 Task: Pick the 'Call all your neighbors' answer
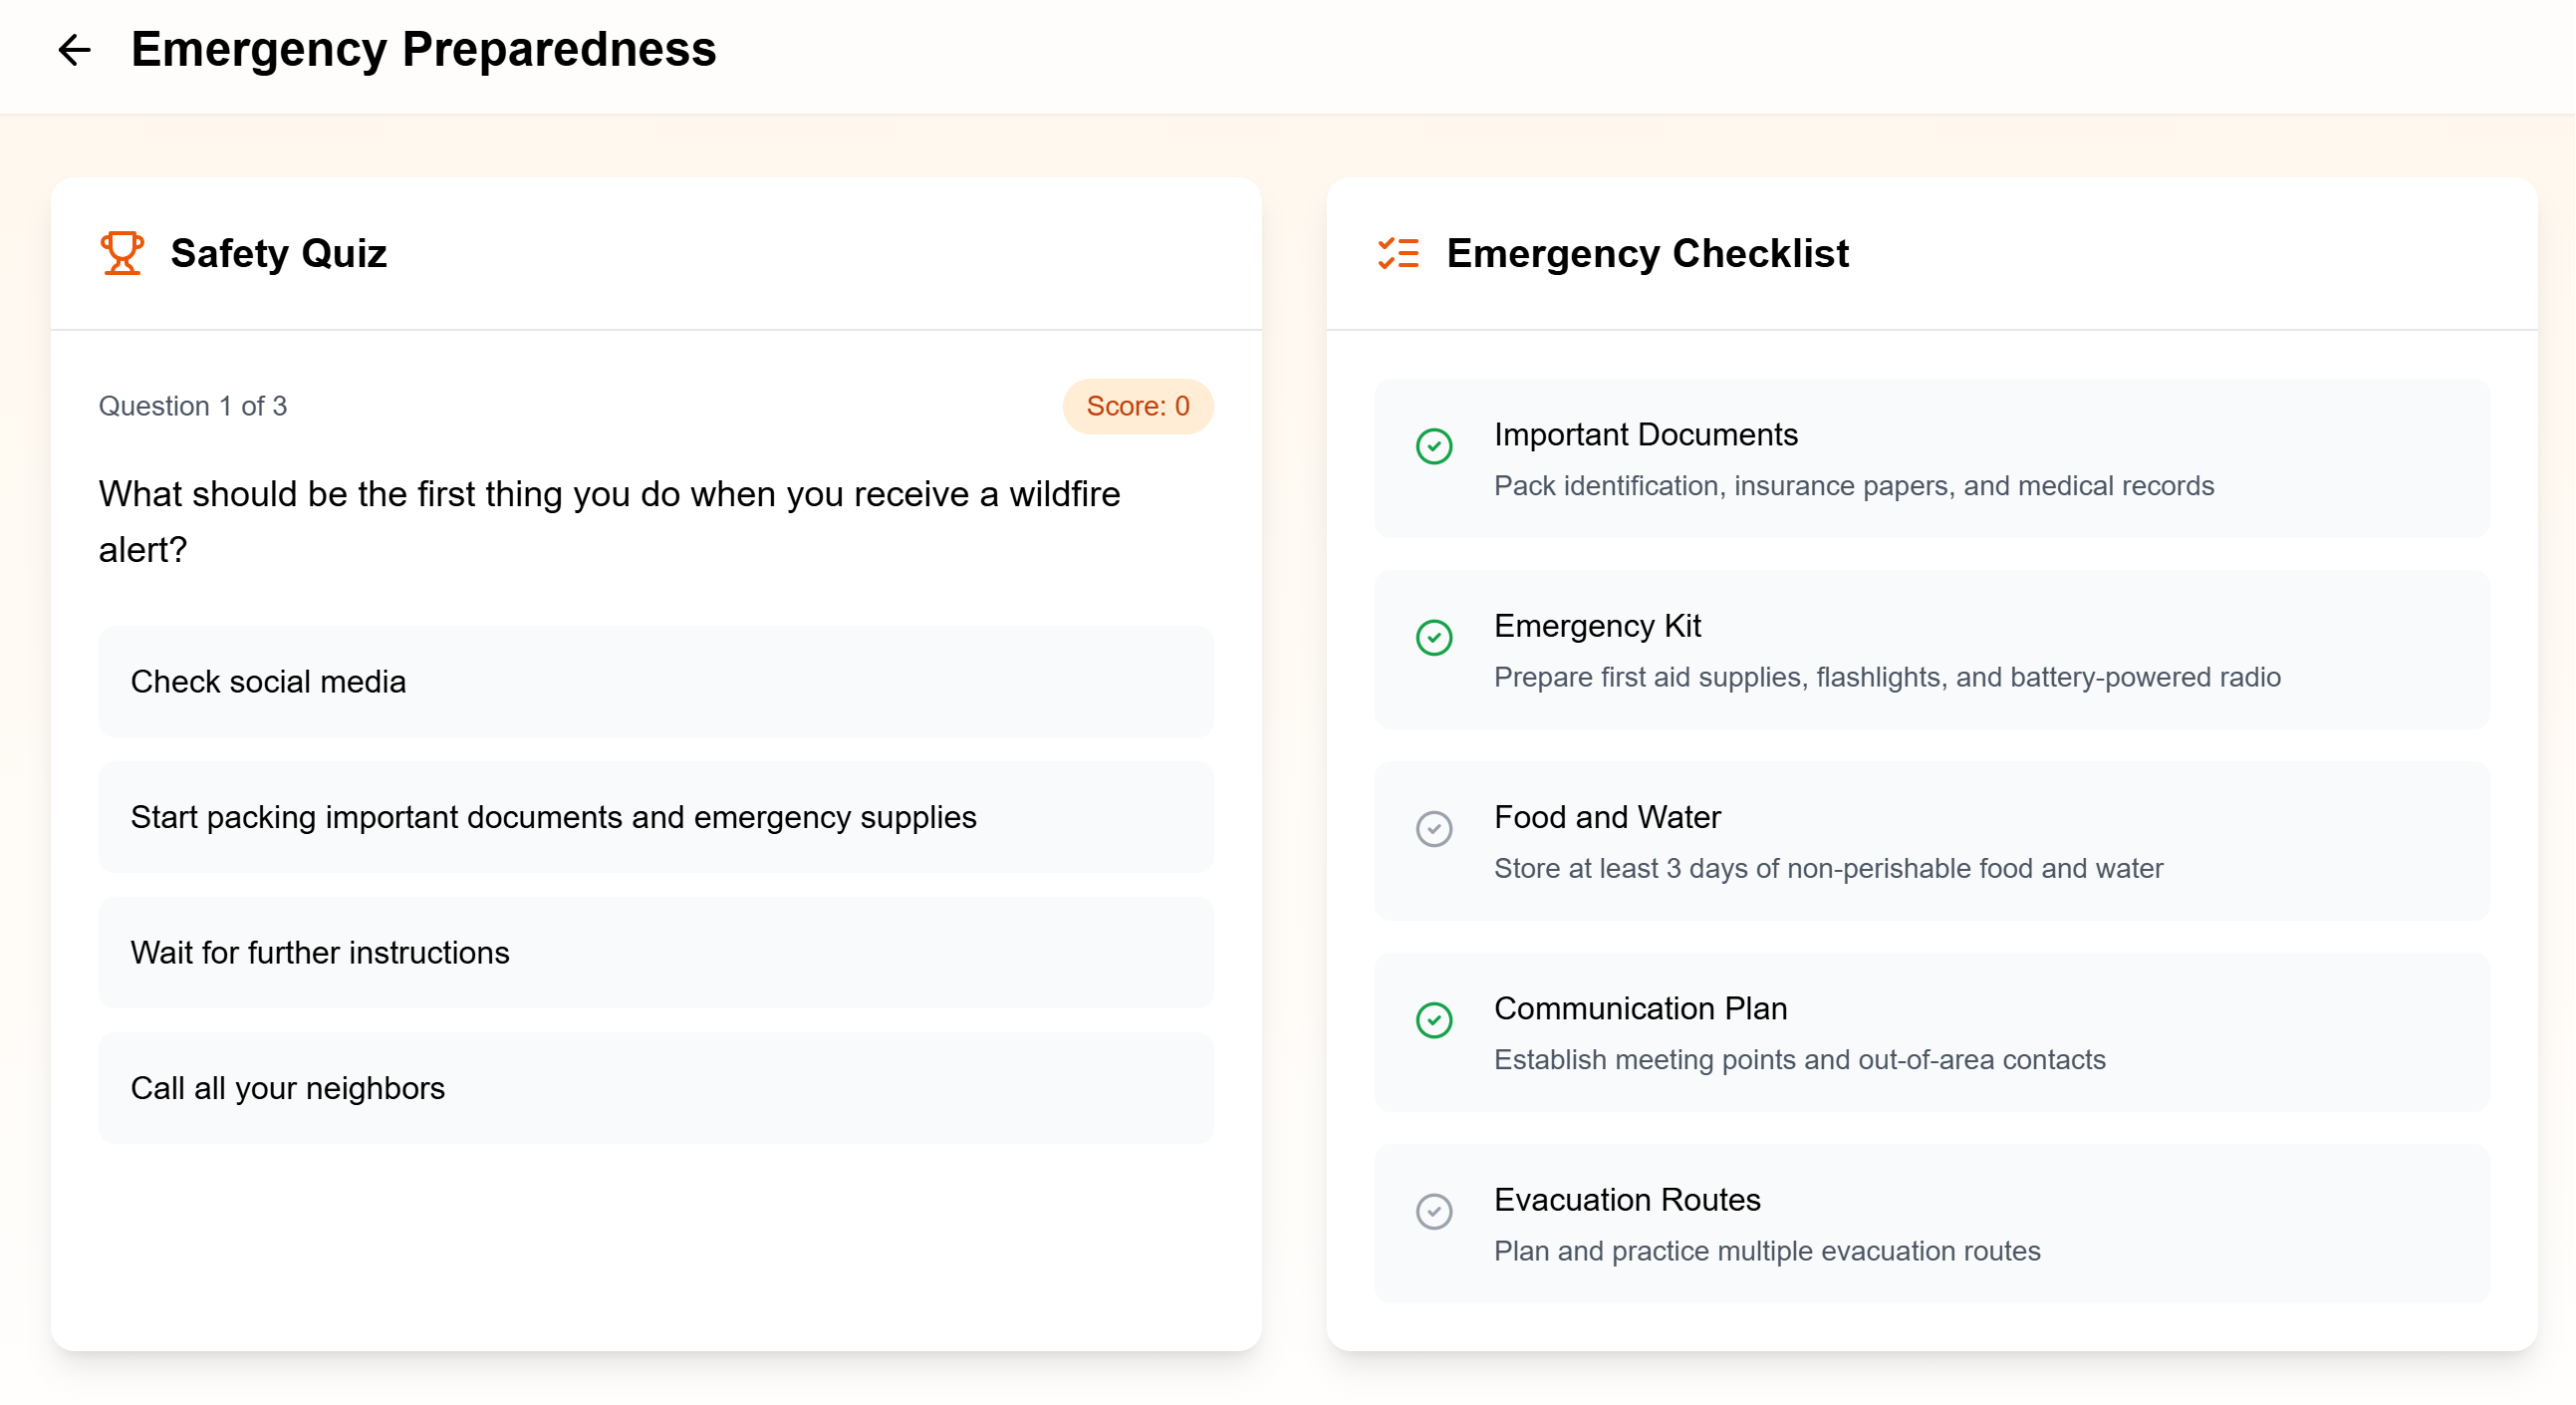(x=655, y=1088)
